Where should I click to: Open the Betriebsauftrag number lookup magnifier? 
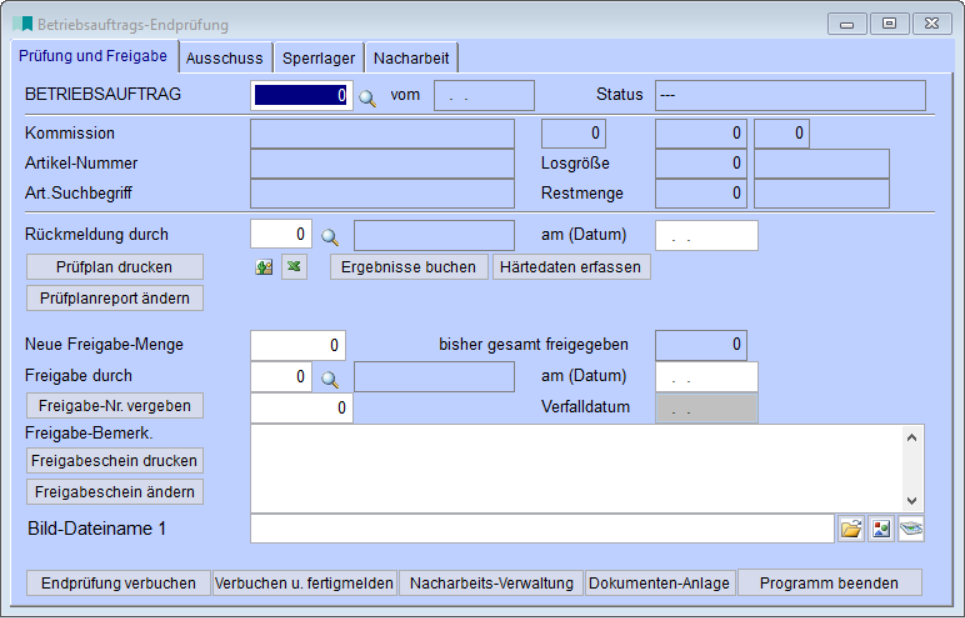(x=364, y=95)
